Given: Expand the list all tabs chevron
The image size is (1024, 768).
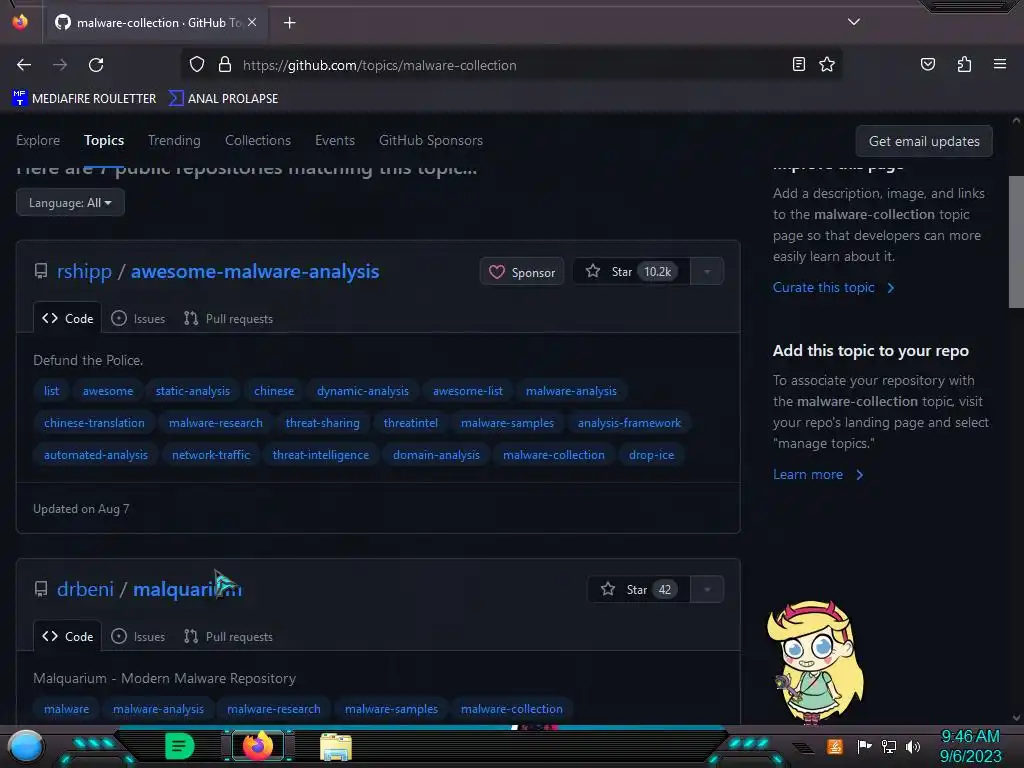Looking at the screenshot, I should 854,22.
